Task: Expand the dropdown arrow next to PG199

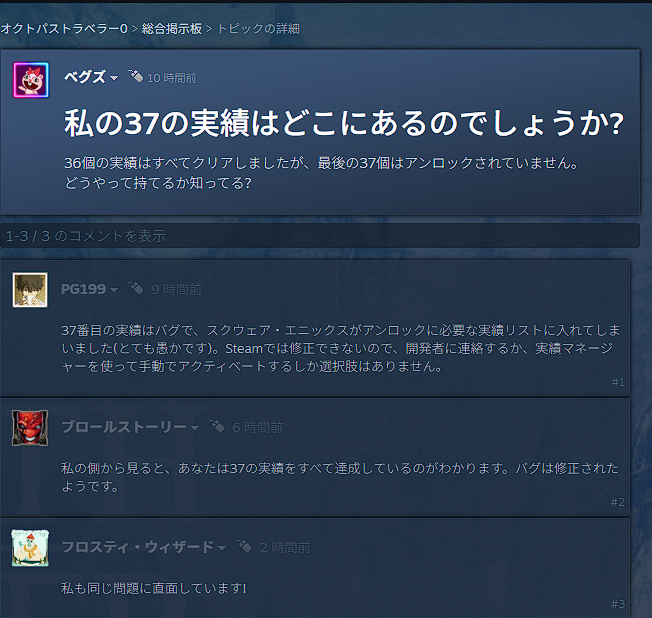Action: click(114, 290)
